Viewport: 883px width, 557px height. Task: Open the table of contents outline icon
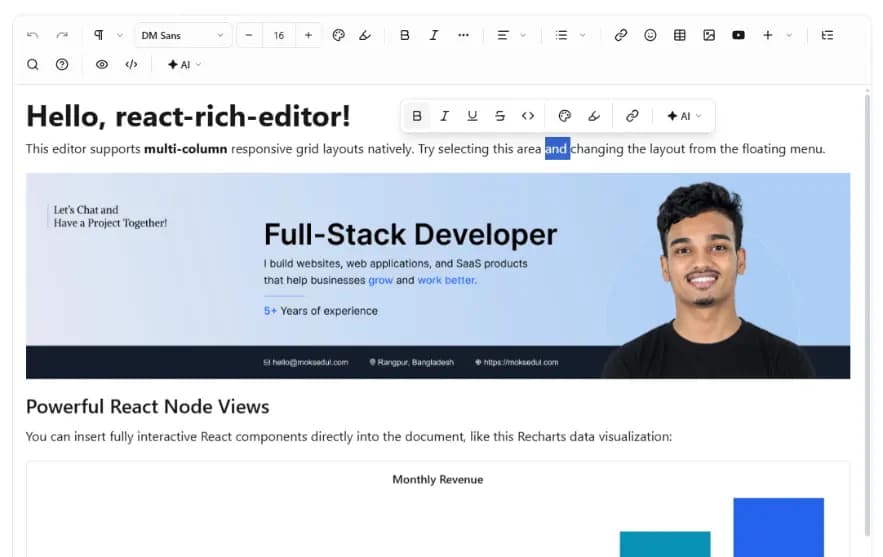pos(827,35)
